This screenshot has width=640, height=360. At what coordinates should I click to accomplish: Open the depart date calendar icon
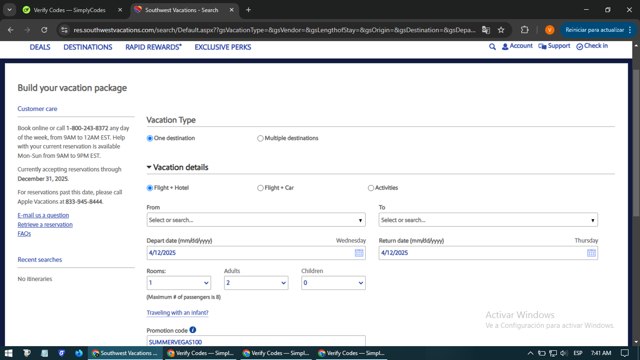(359, 253)
